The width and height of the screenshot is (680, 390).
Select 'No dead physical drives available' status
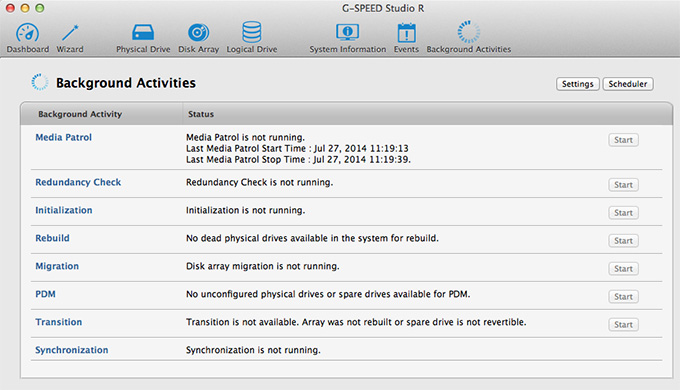312,238
